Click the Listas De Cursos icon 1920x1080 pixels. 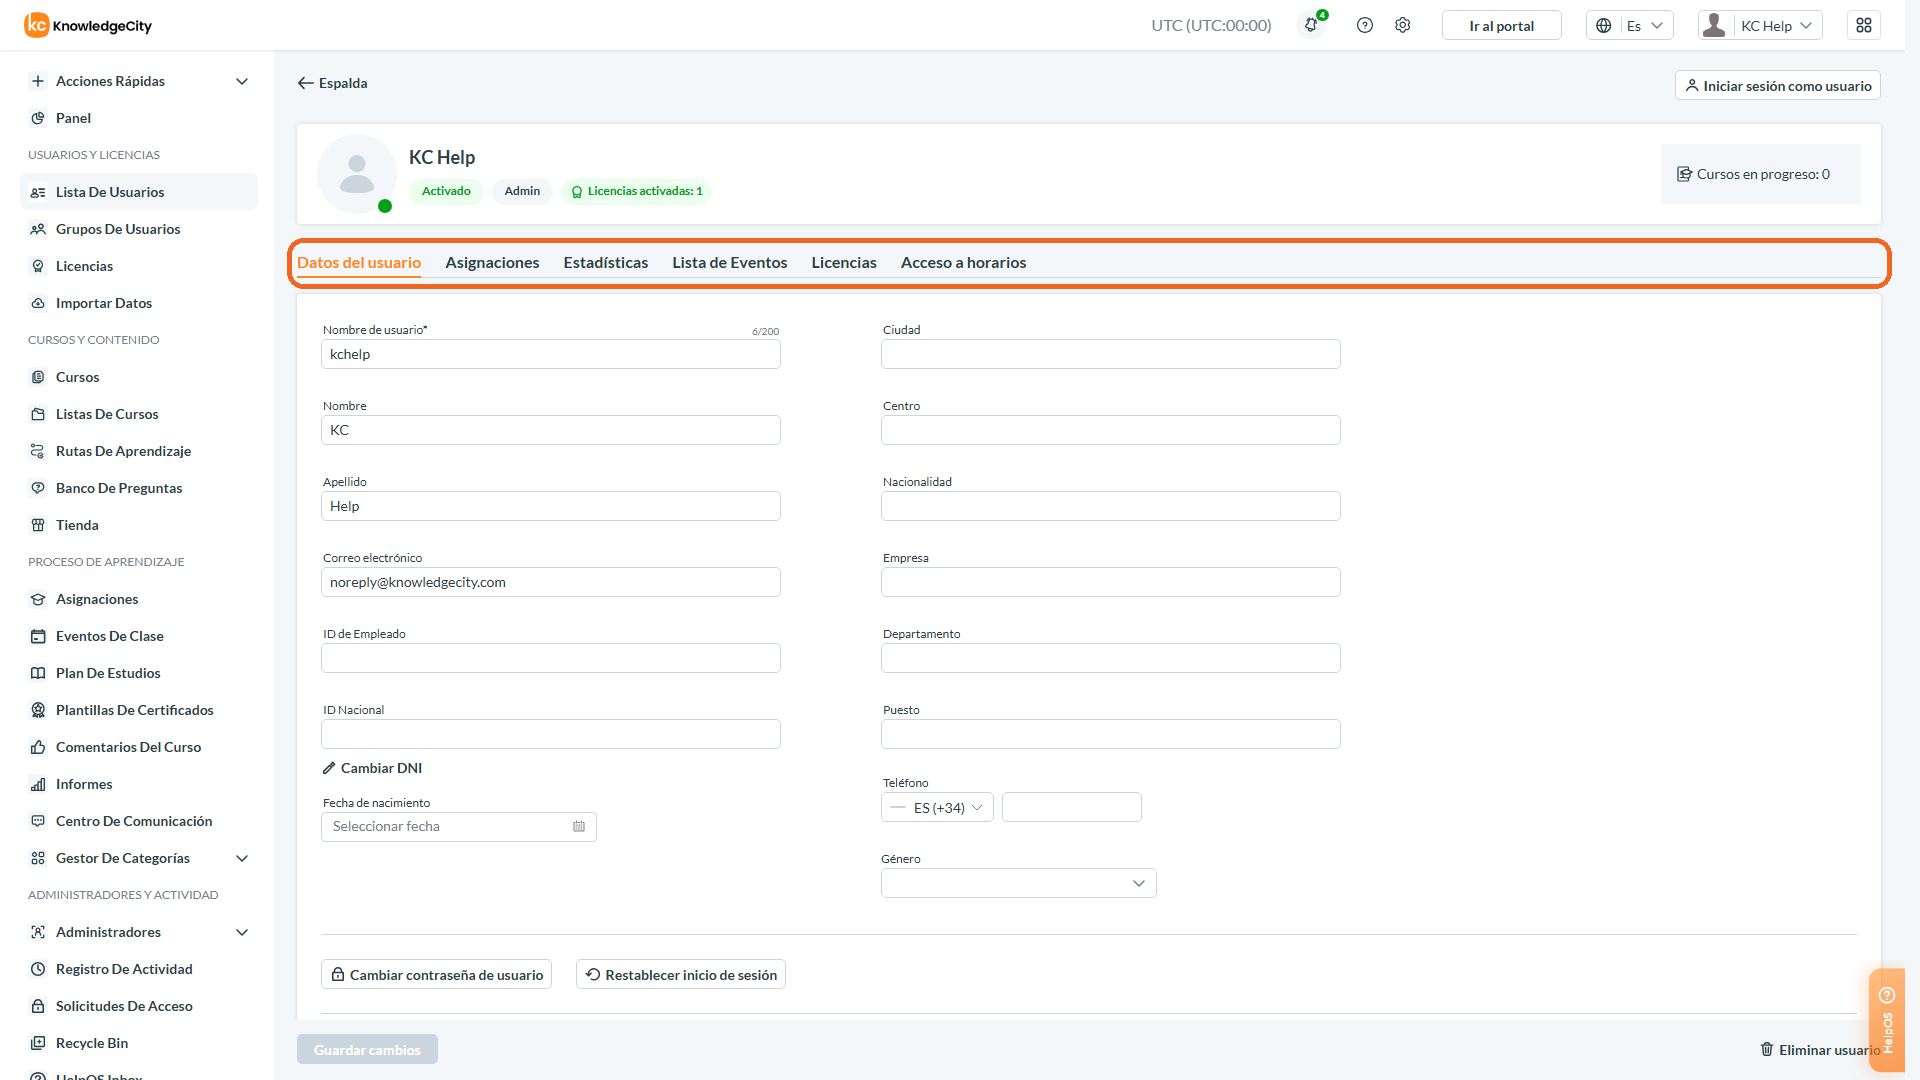click(x=38, y=414)
